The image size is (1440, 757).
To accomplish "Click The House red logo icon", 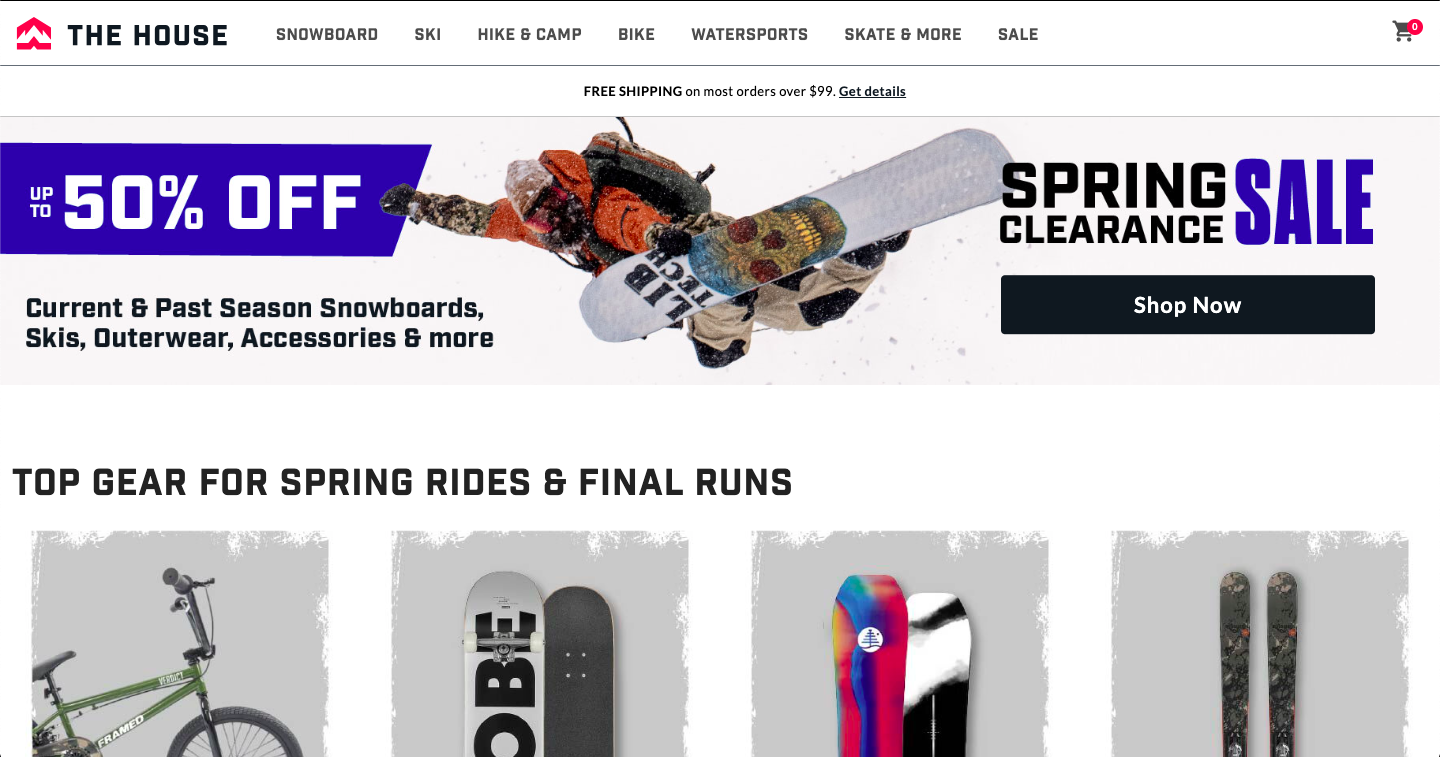I will coord(34,34).
